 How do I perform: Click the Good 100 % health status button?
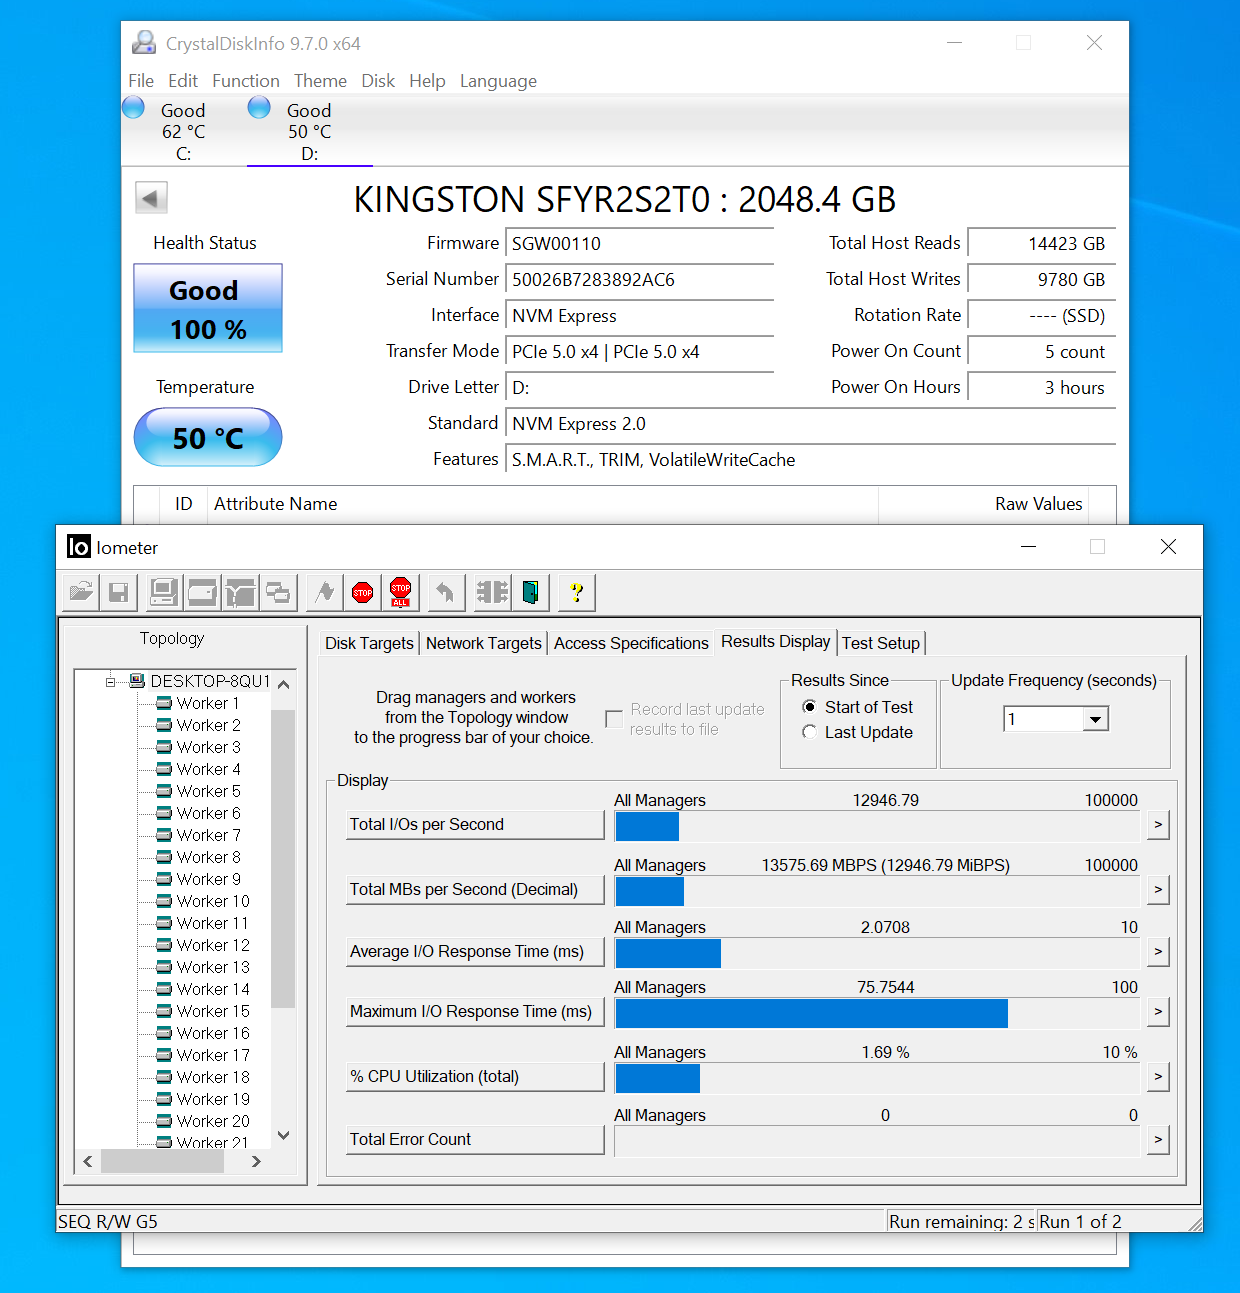tap(208, 309)
